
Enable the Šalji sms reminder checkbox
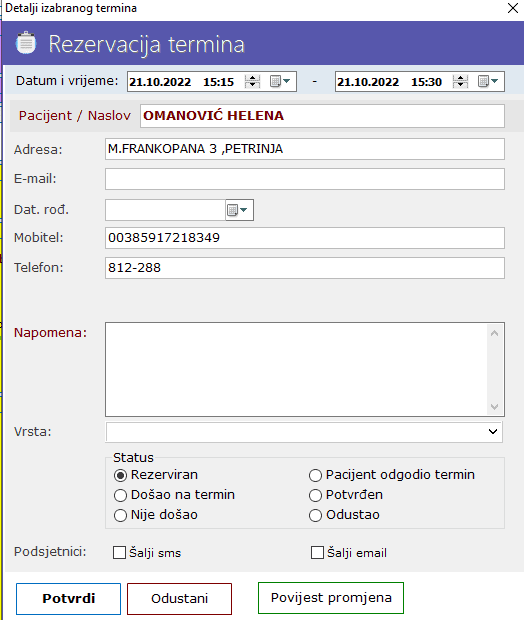[119, 552]
